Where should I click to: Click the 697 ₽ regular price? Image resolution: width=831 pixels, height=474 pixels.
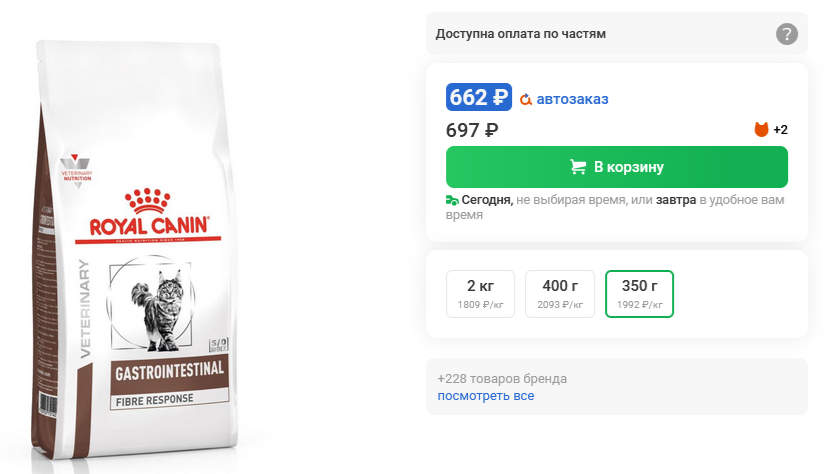point(472,130)
